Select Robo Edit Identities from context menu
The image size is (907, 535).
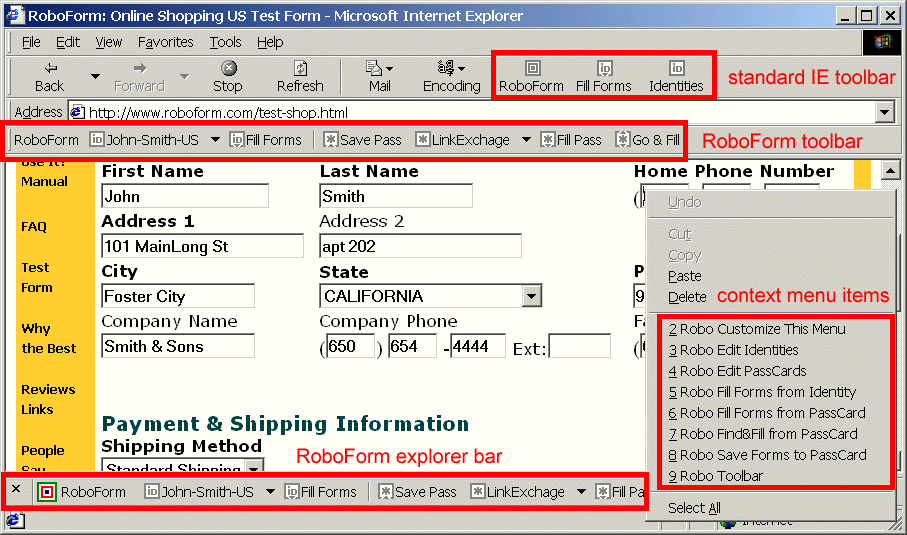[738, 350]
